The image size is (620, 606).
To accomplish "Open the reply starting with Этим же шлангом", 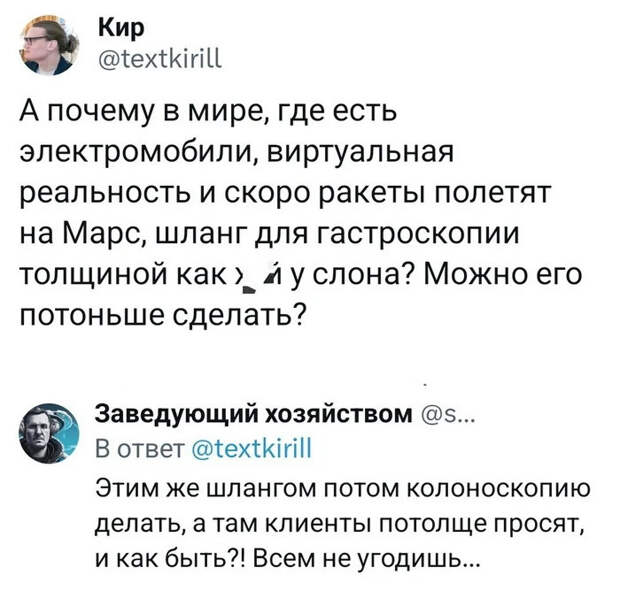I will tap(343, 524).
